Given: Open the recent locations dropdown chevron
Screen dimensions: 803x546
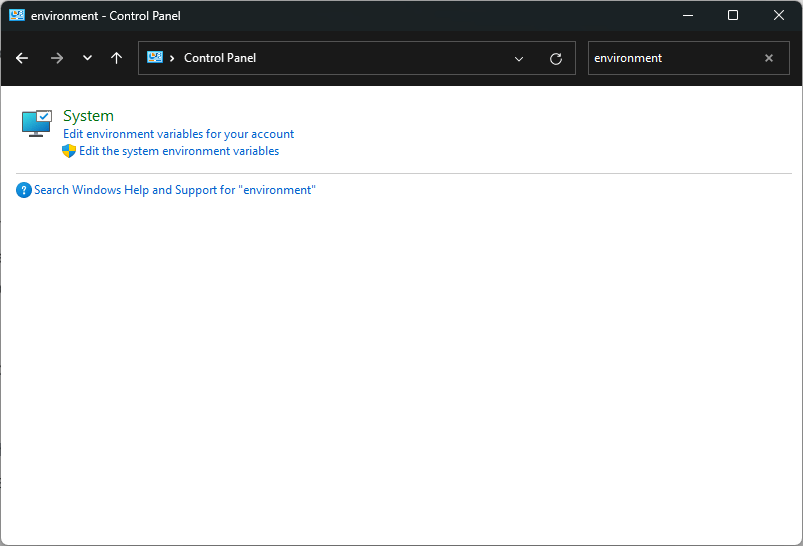Looking at the screenshot, I should tap(88, 58).
